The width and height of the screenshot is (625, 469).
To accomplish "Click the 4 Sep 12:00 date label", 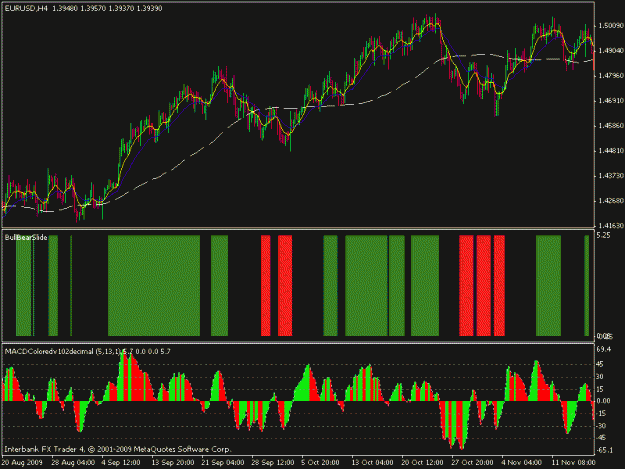I will [121, 463].
